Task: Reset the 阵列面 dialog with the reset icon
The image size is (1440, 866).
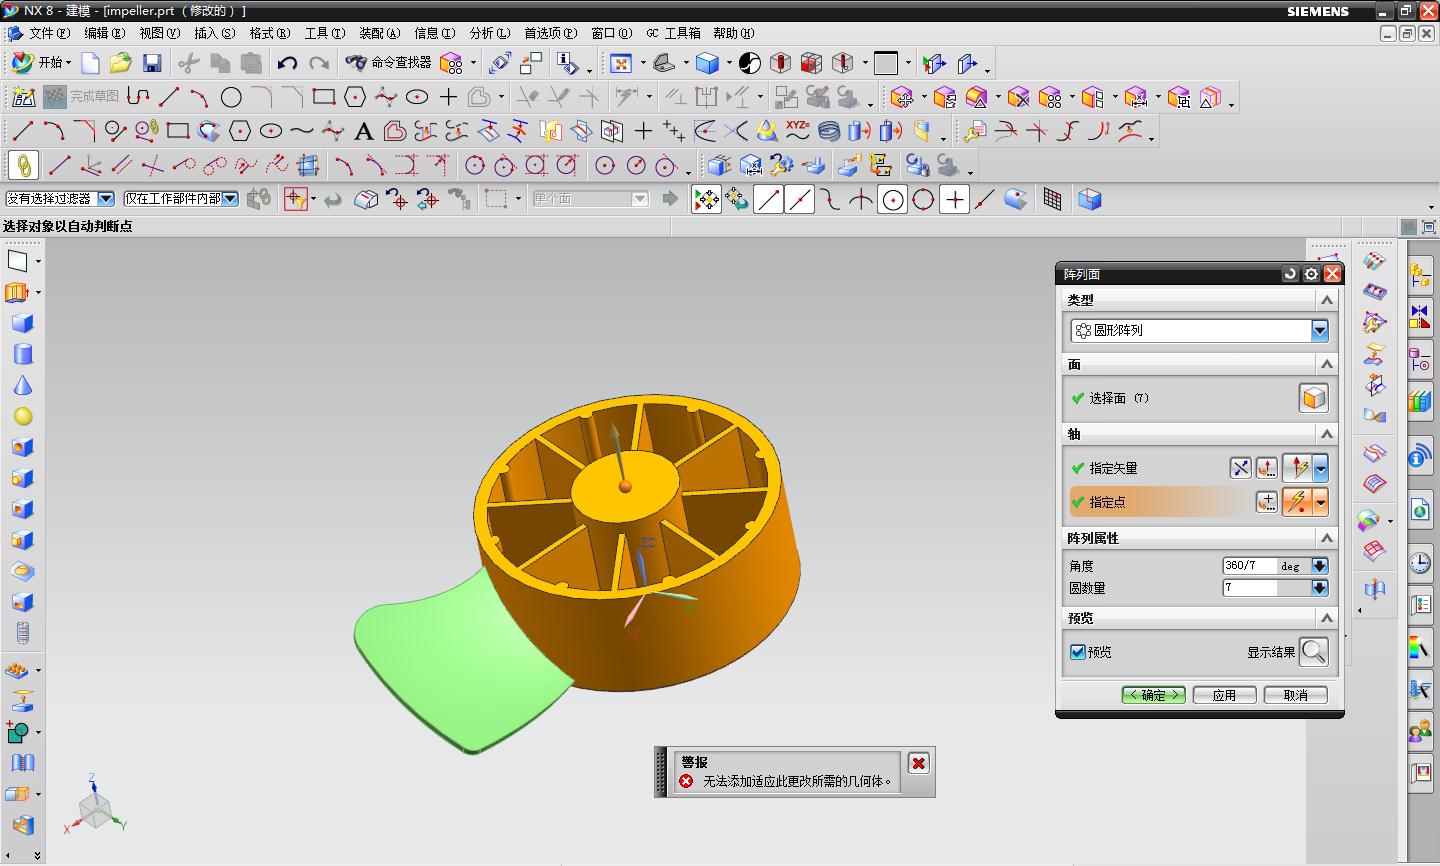Action: 1290,274
